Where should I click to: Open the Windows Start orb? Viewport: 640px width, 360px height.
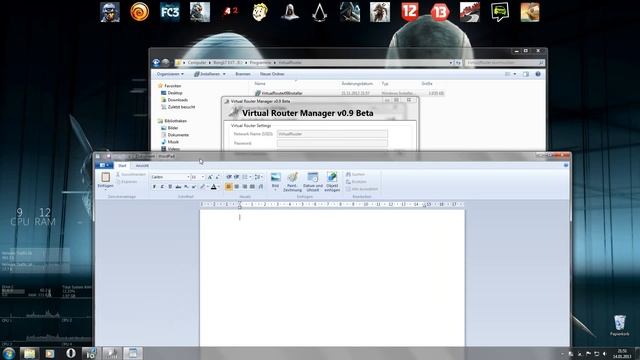9,353
